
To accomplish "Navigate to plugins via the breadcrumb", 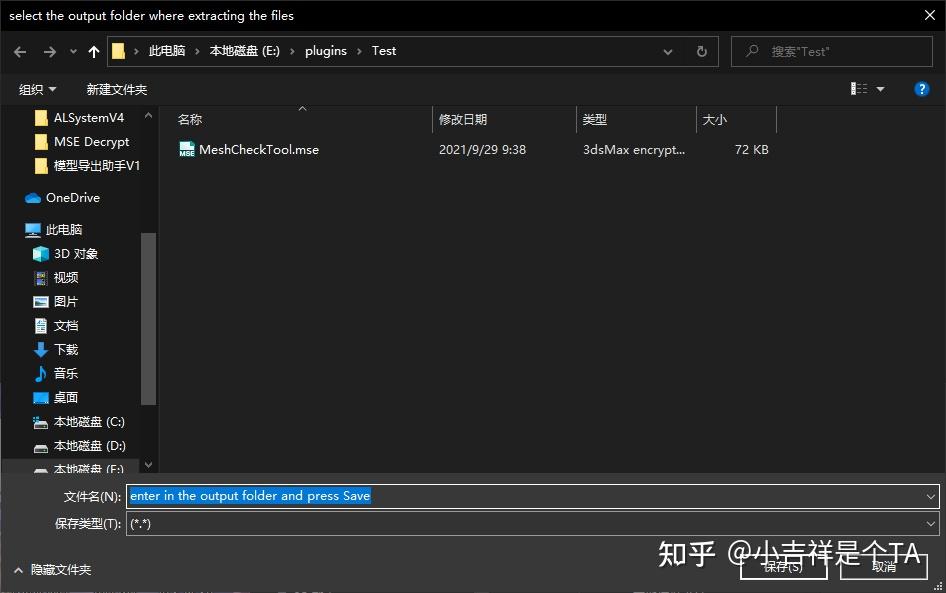I will (325, 51).
